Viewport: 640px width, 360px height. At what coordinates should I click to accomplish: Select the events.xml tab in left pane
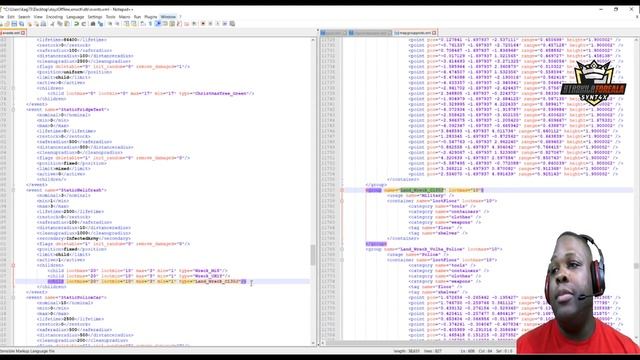point(11,33)
